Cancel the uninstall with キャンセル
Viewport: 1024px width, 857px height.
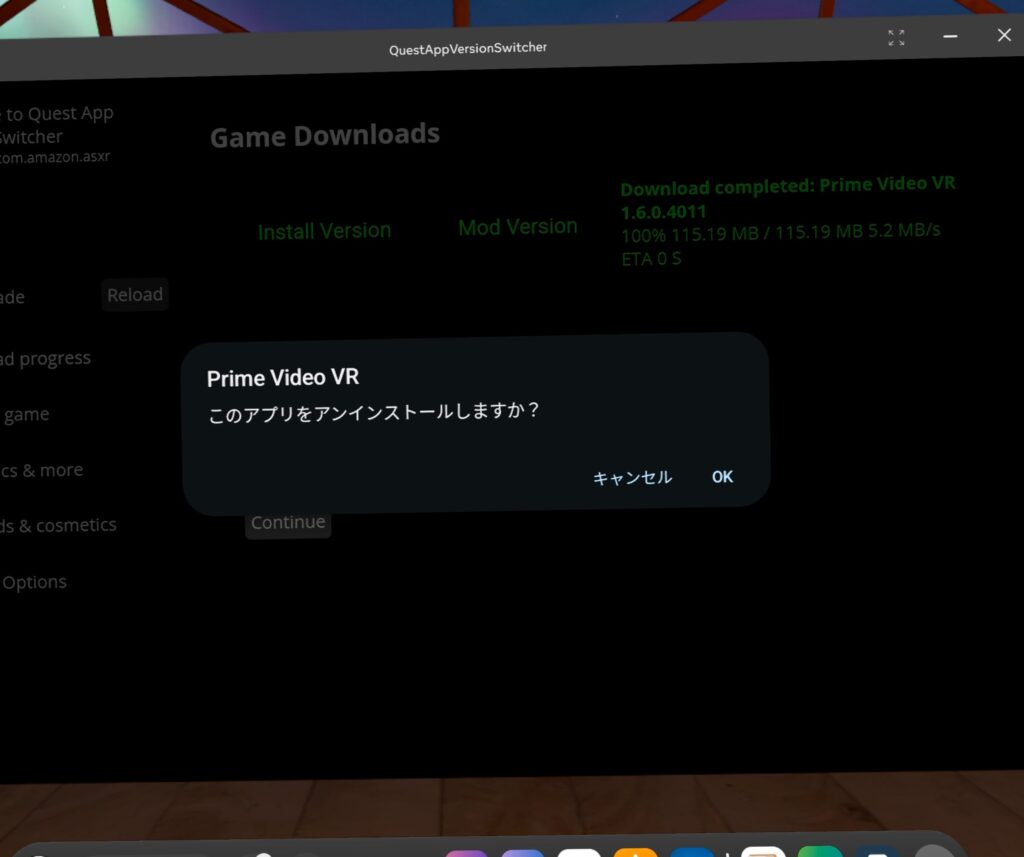632,478
